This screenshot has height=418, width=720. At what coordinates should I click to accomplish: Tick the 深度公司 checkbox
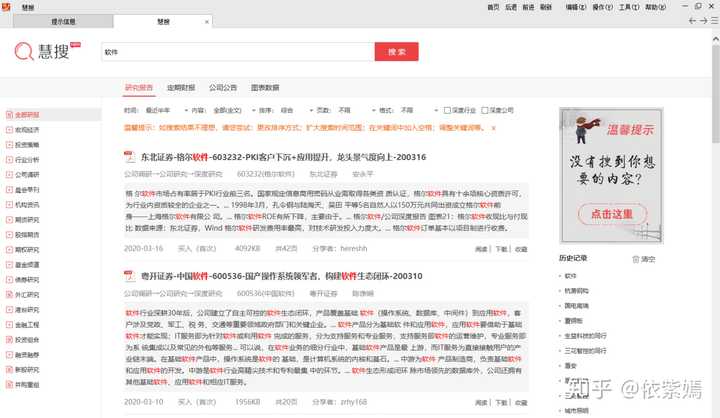(485, 110)
